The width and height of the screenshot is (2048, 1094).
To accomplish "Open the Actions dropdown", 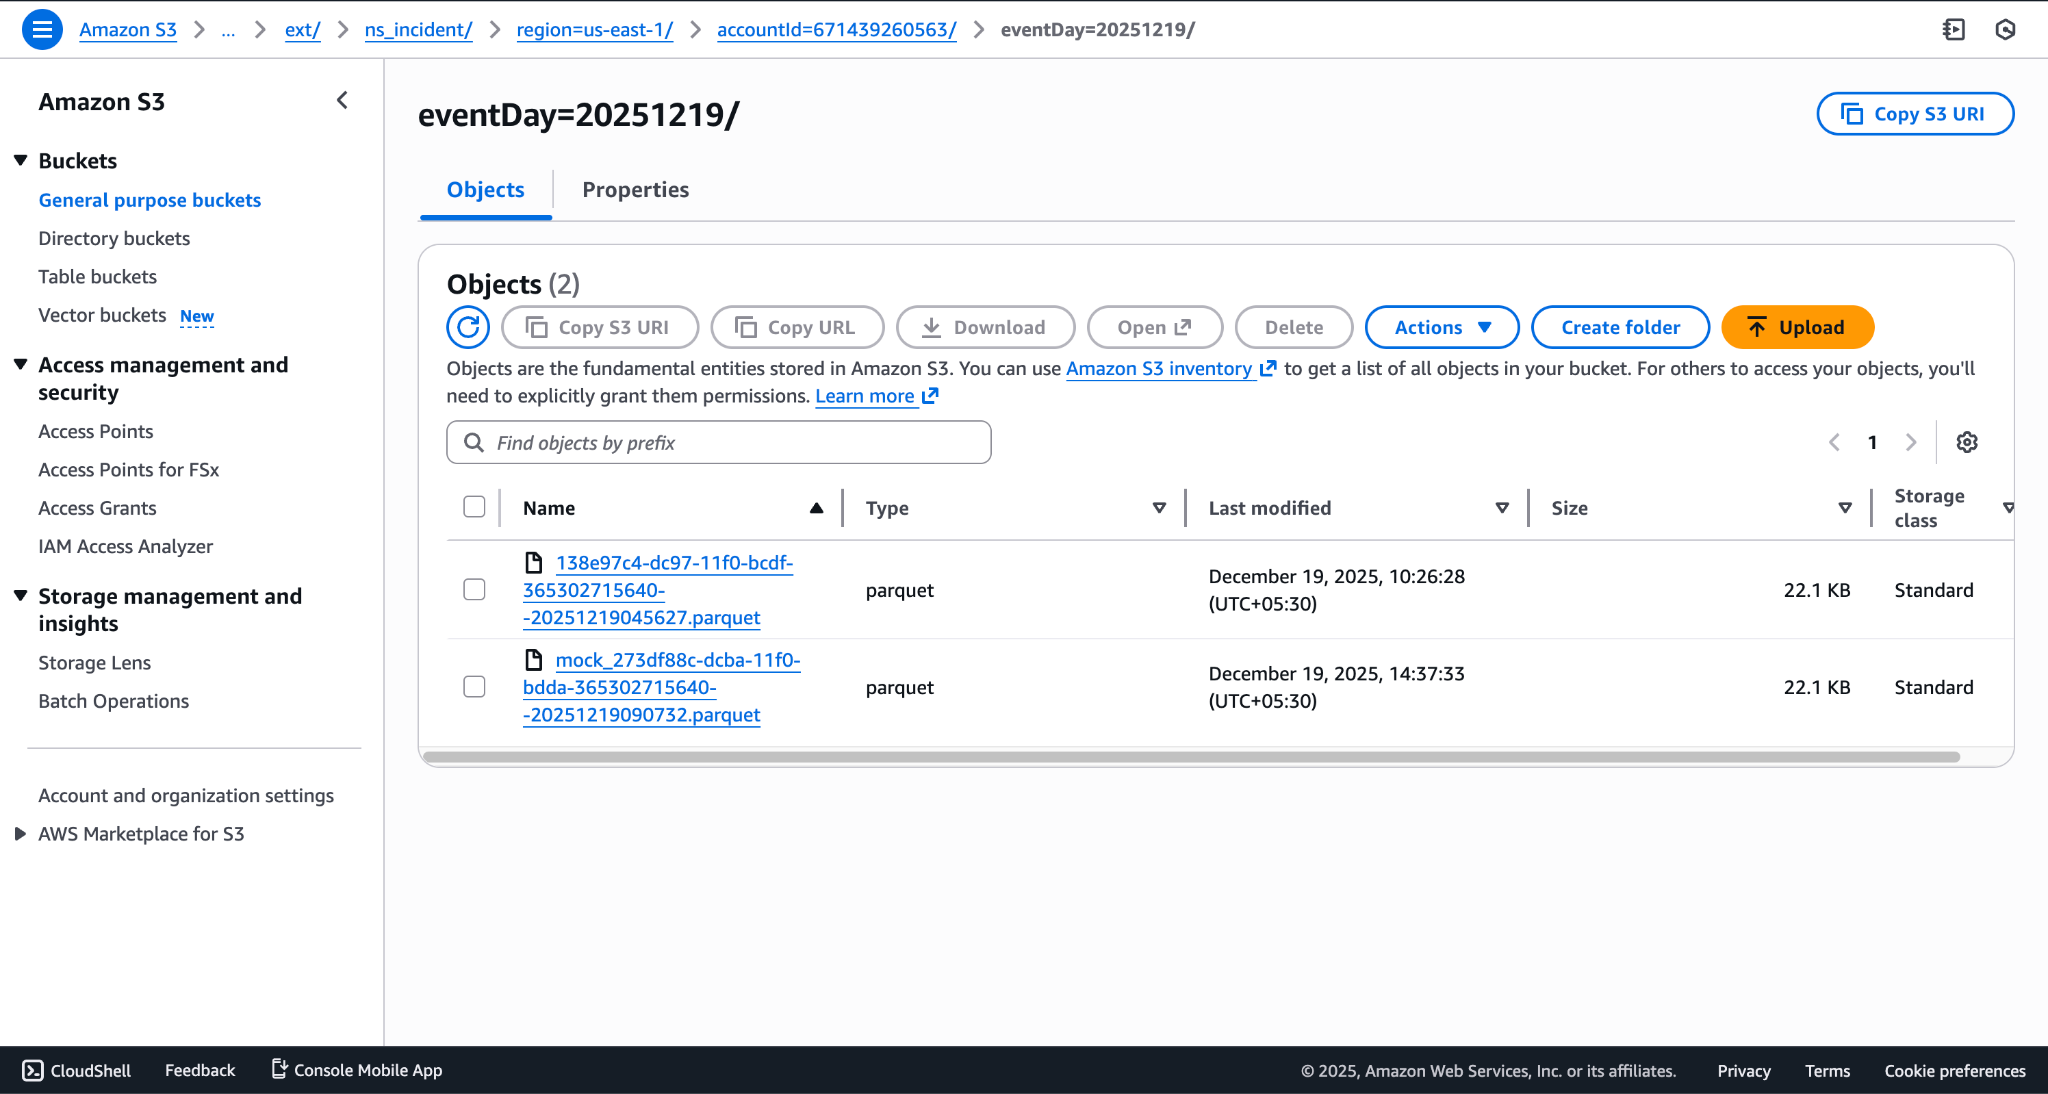I will pyautogui.click(x=1442, y=327).
